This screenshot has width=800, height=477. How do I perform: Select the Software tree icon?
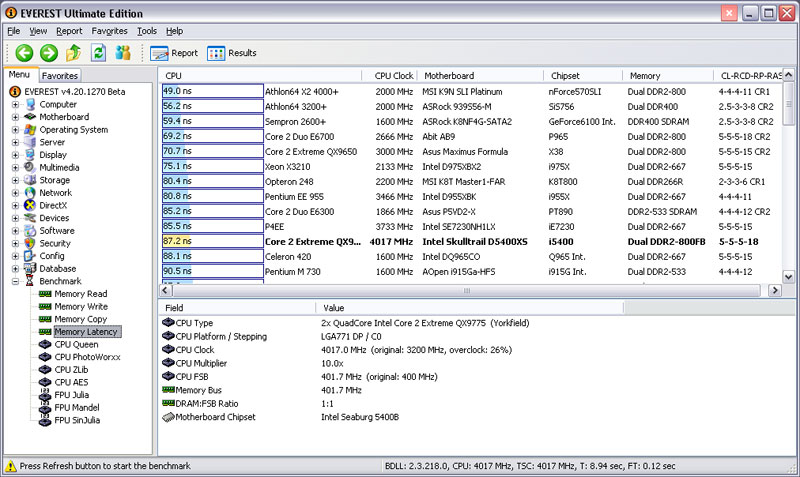(x=31, y=231)
